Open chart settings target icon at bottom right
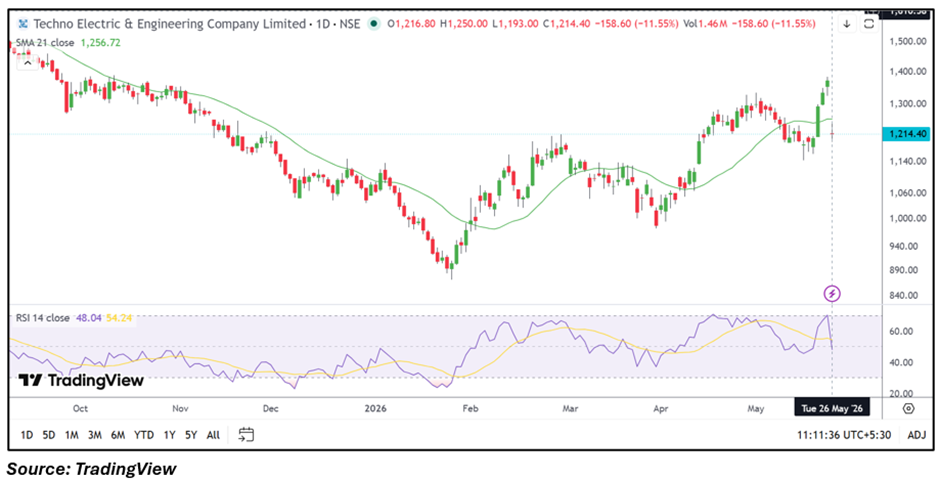Screen dimensions: 940x481 coord(909,408)
